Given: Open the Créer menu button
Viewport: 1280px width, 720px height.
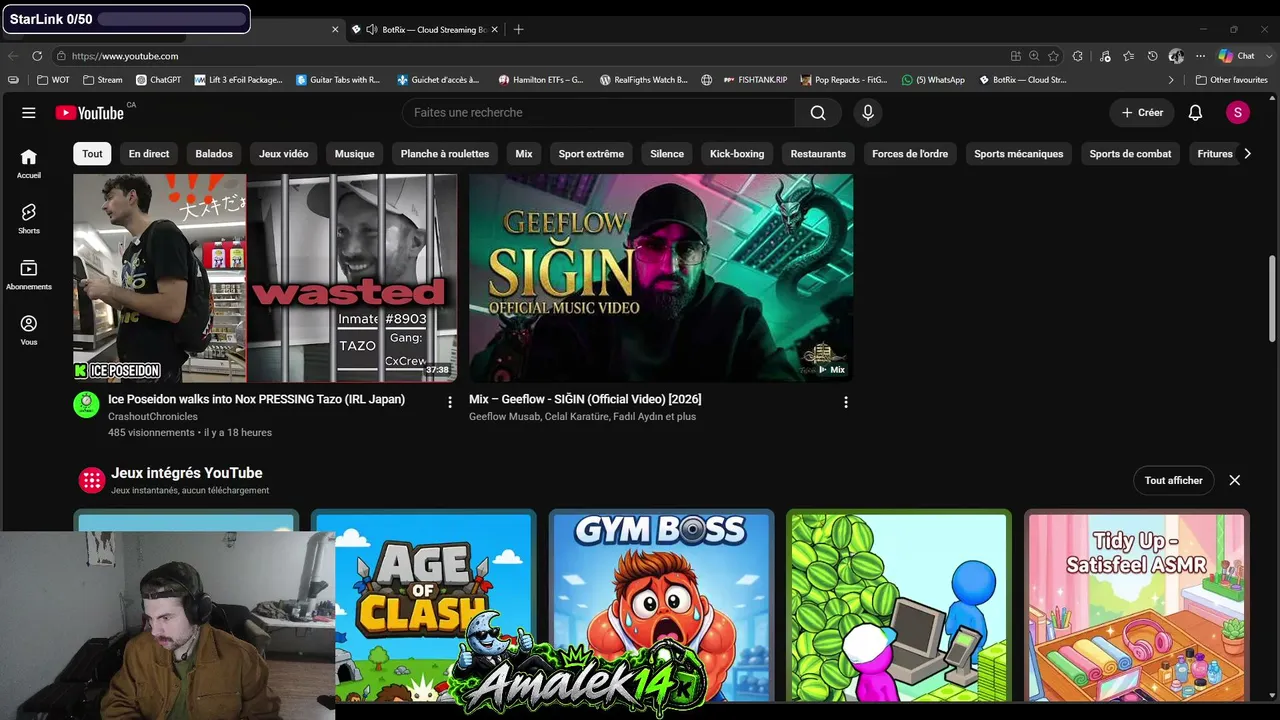Looking at the screenshot, I should coord(1142,113).
